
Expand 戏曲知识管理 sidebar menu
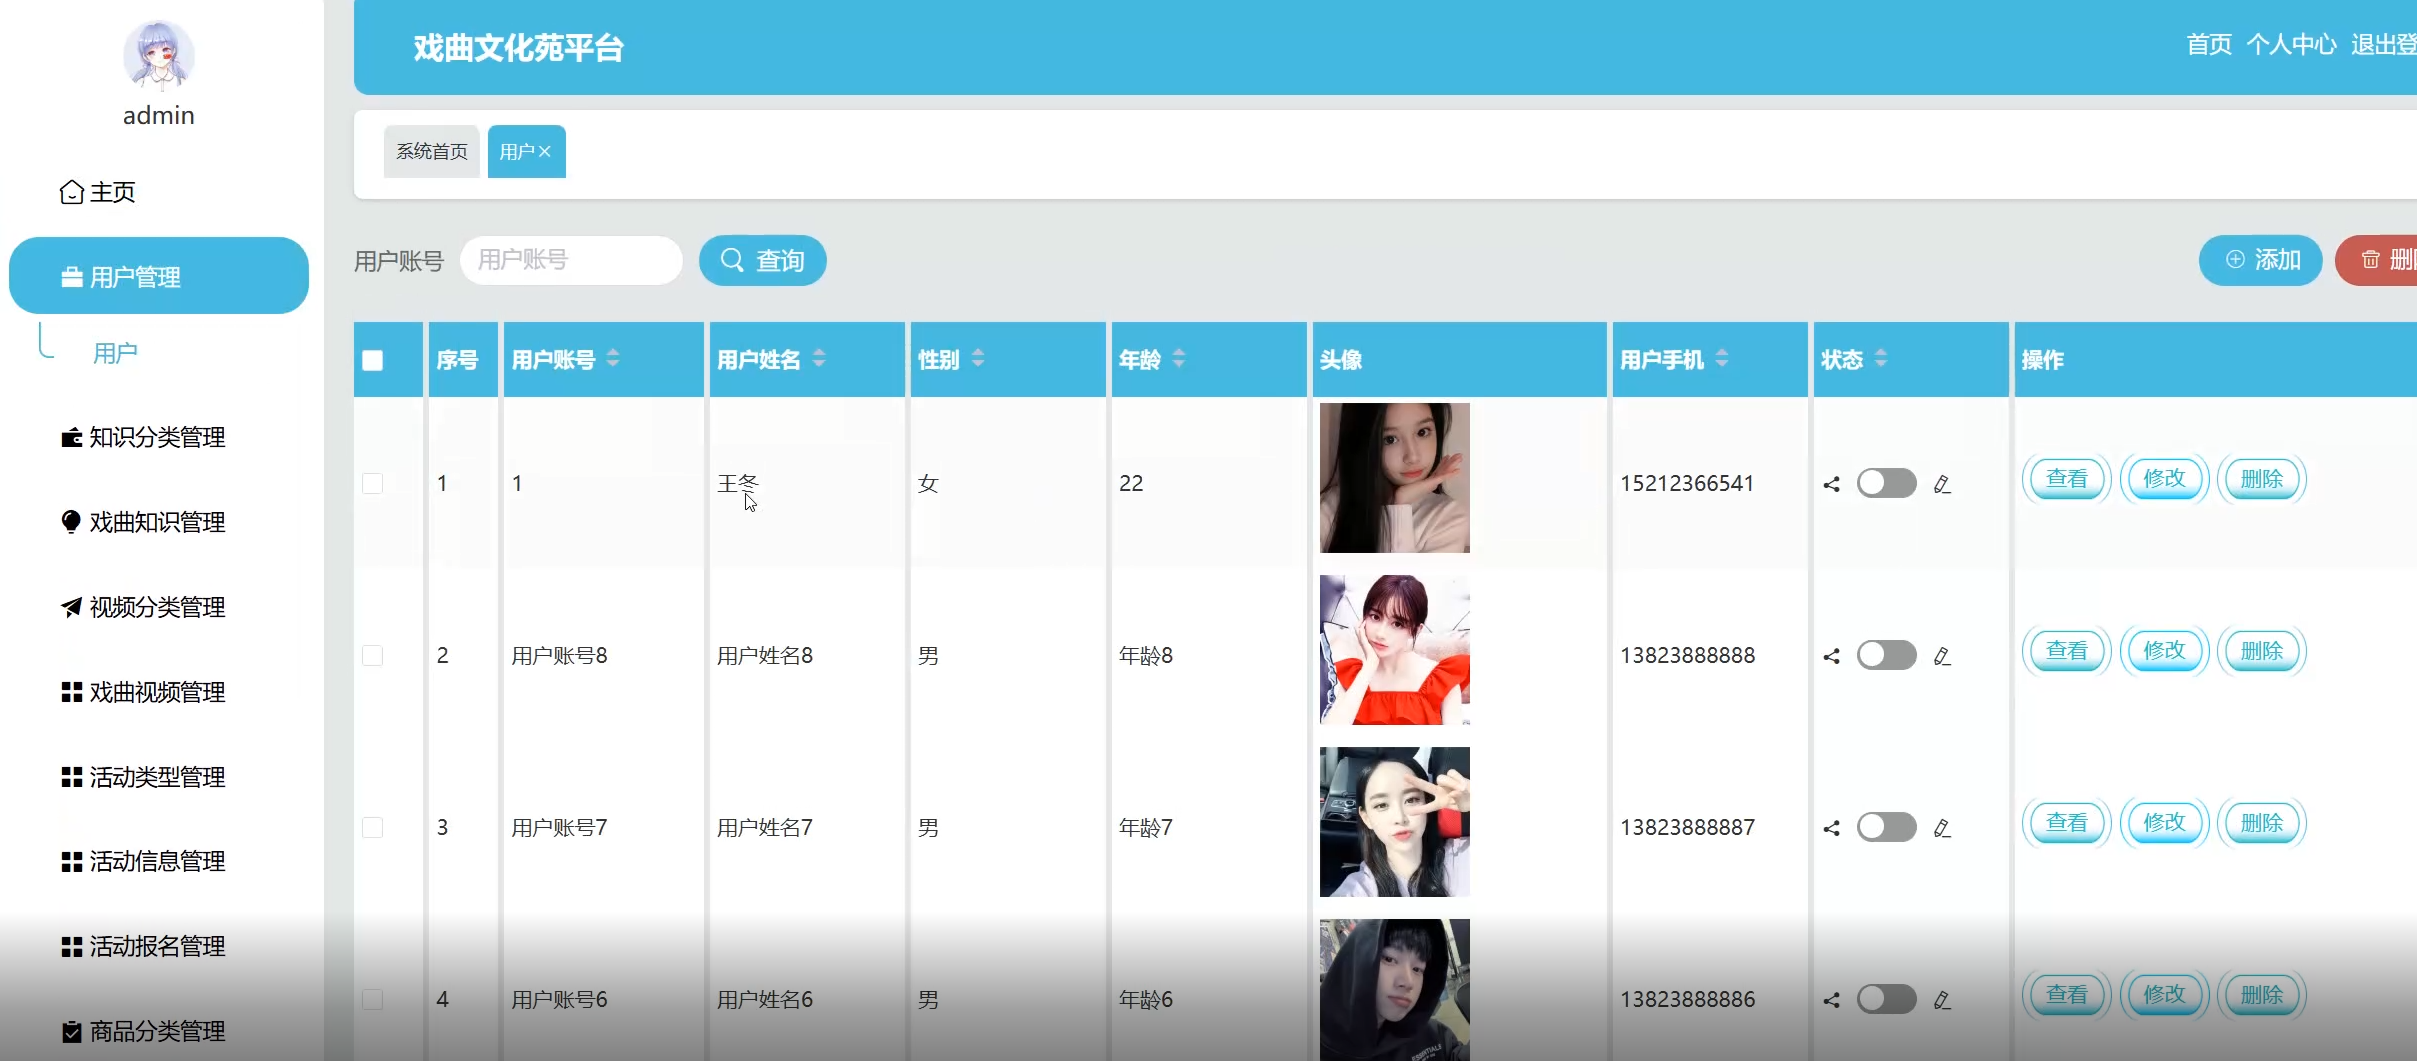click(157, 522)
